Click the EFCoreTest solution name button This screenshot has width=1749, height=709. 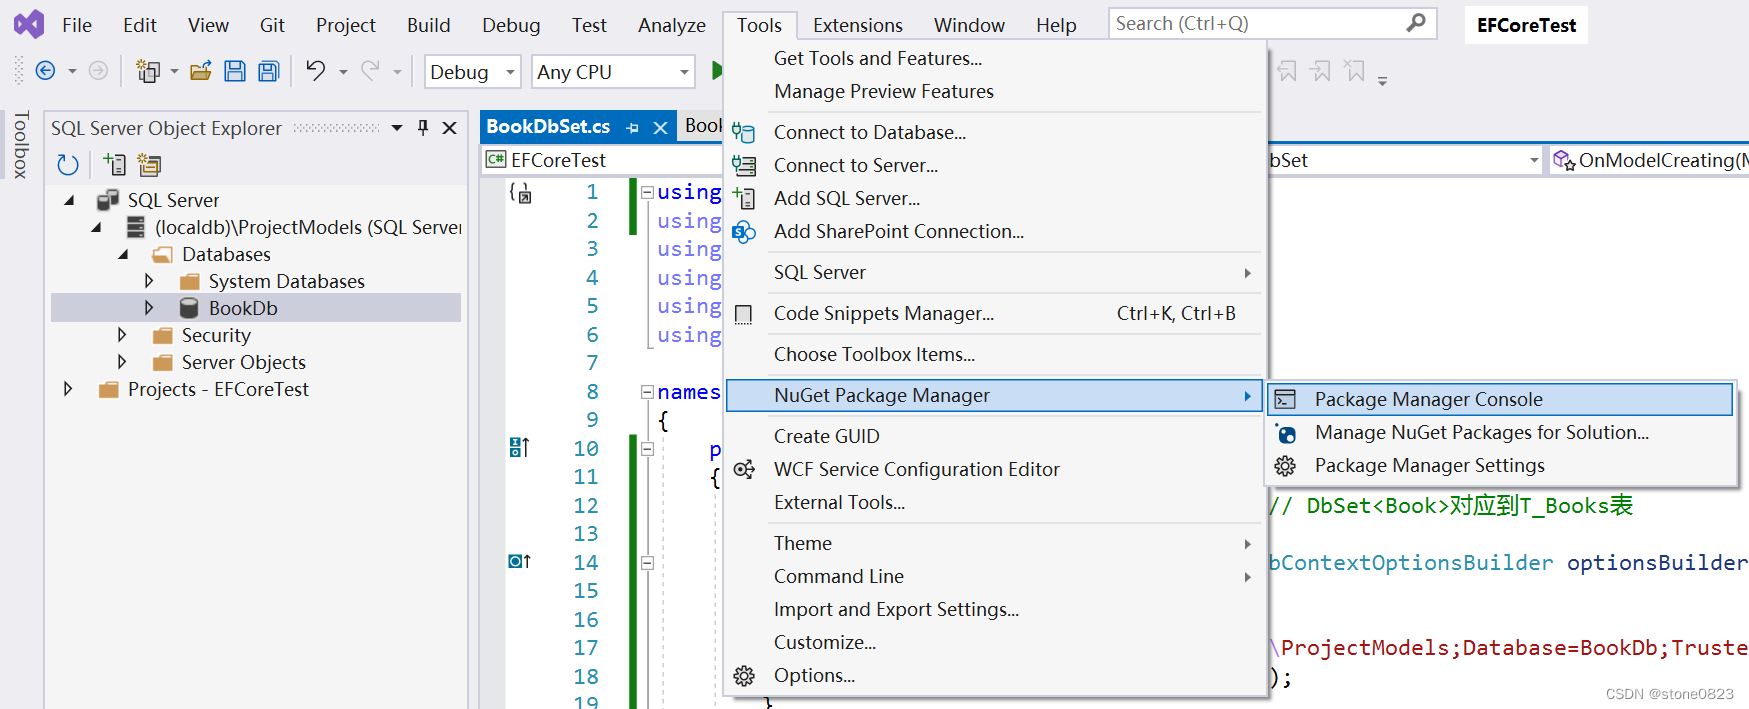pos(1526,25)
